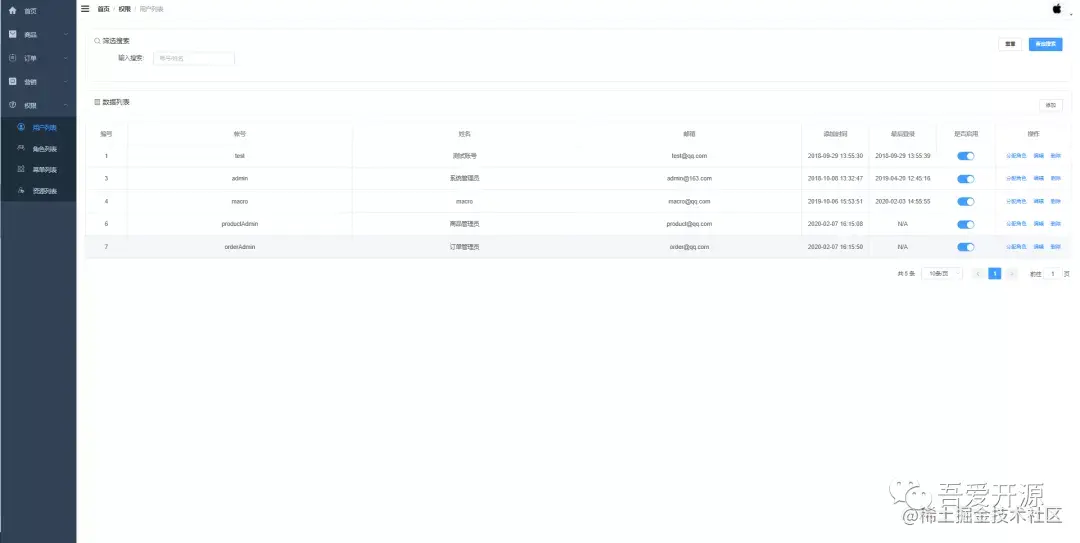Expand the 商品 menu chevron
Viewport: 1080px width, 543px height.
coord(66,34)
